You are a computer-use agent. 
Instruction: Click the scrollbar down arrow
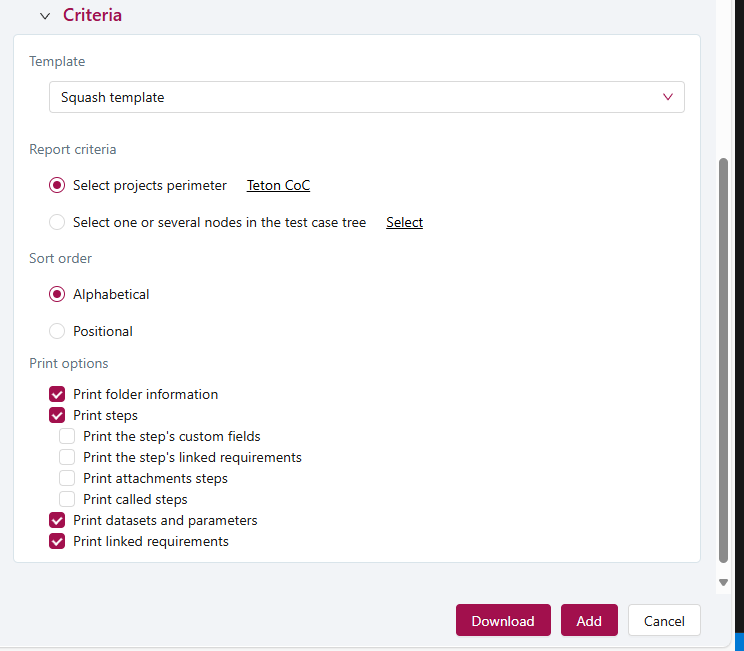(x=724, y=582)
